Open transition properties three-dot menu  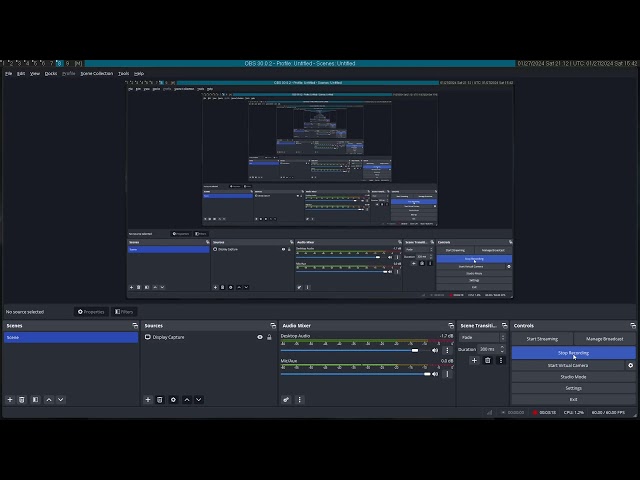coord(501,360)
